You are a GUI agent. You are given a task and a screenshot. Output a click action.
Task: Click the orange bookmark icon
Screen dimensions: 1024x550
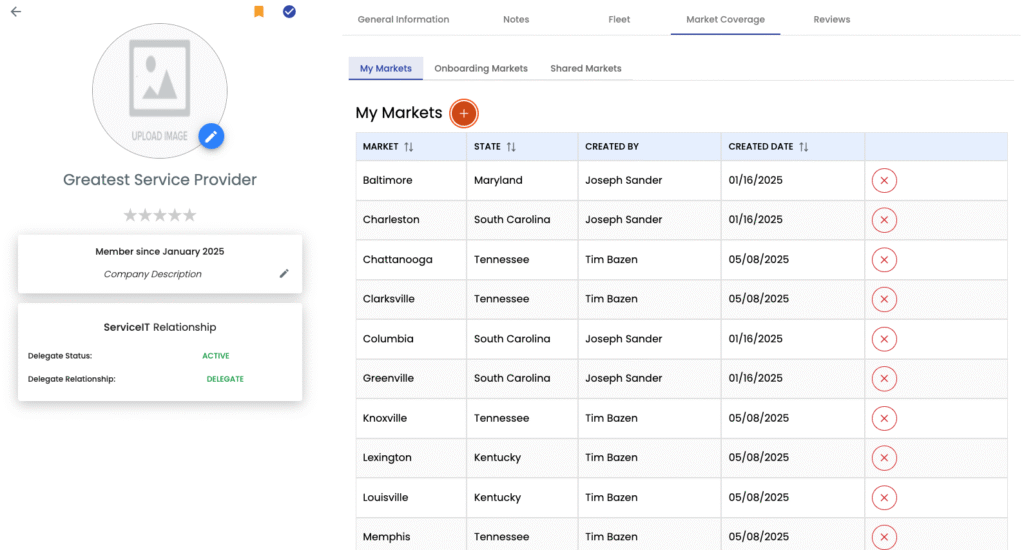(x=259, y=12)
